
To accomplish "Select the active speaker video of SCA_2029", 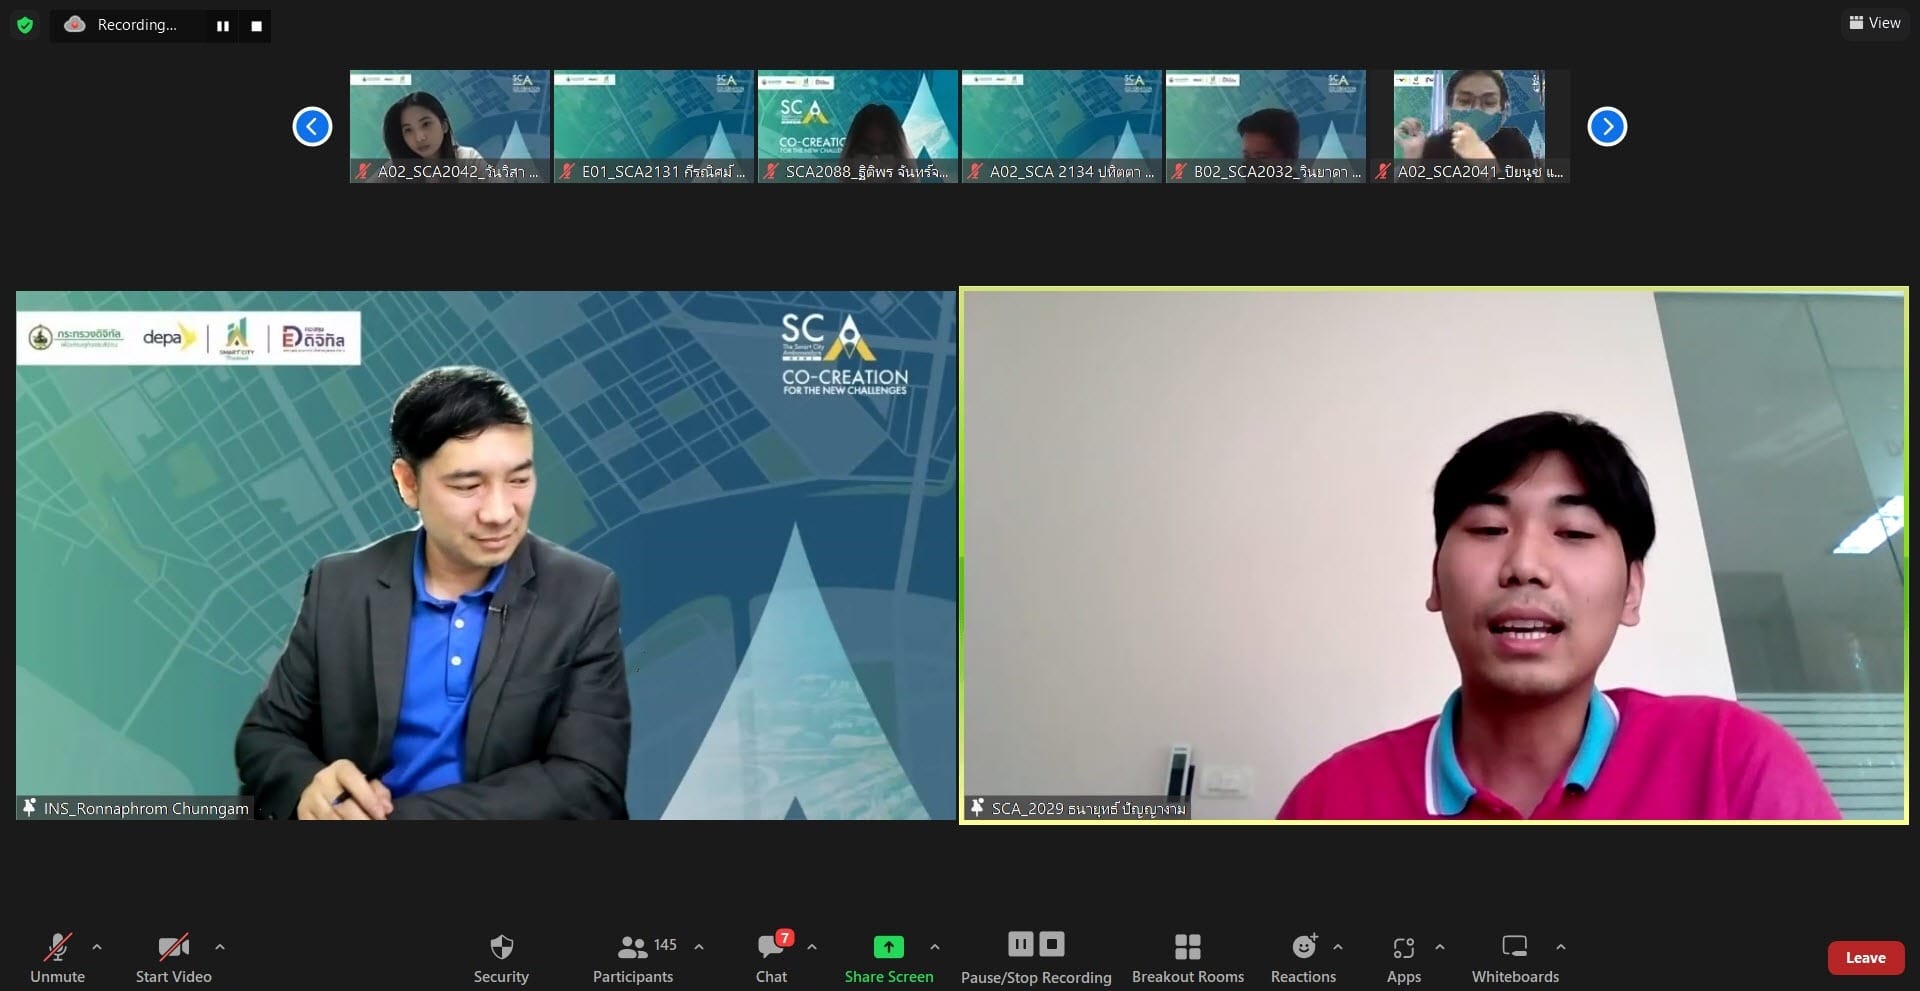I will coord(1434,556).
